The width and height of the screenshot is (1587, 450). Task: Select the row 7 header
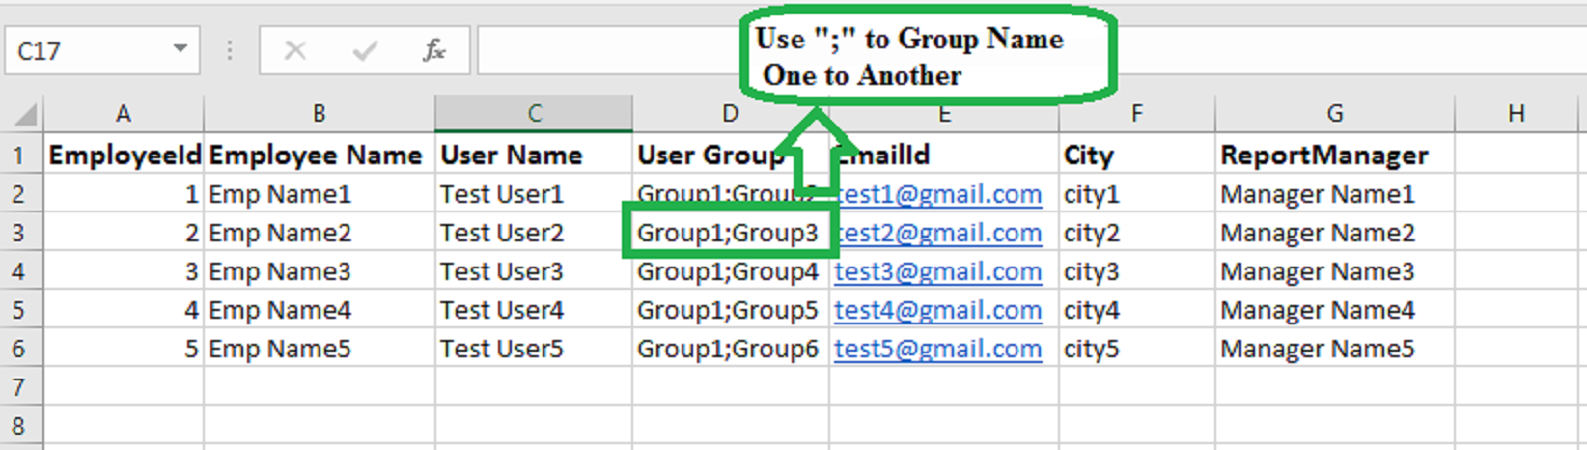19,387
